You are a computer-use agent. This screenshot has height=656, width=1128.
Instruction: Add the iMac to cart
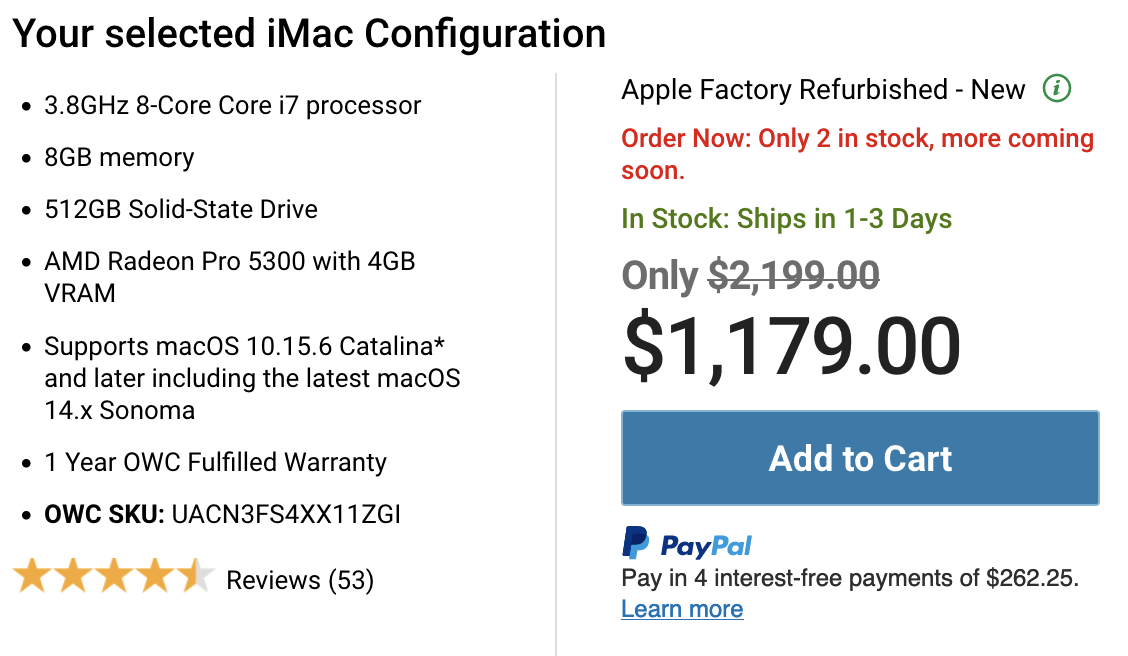(x=860, y=458)
